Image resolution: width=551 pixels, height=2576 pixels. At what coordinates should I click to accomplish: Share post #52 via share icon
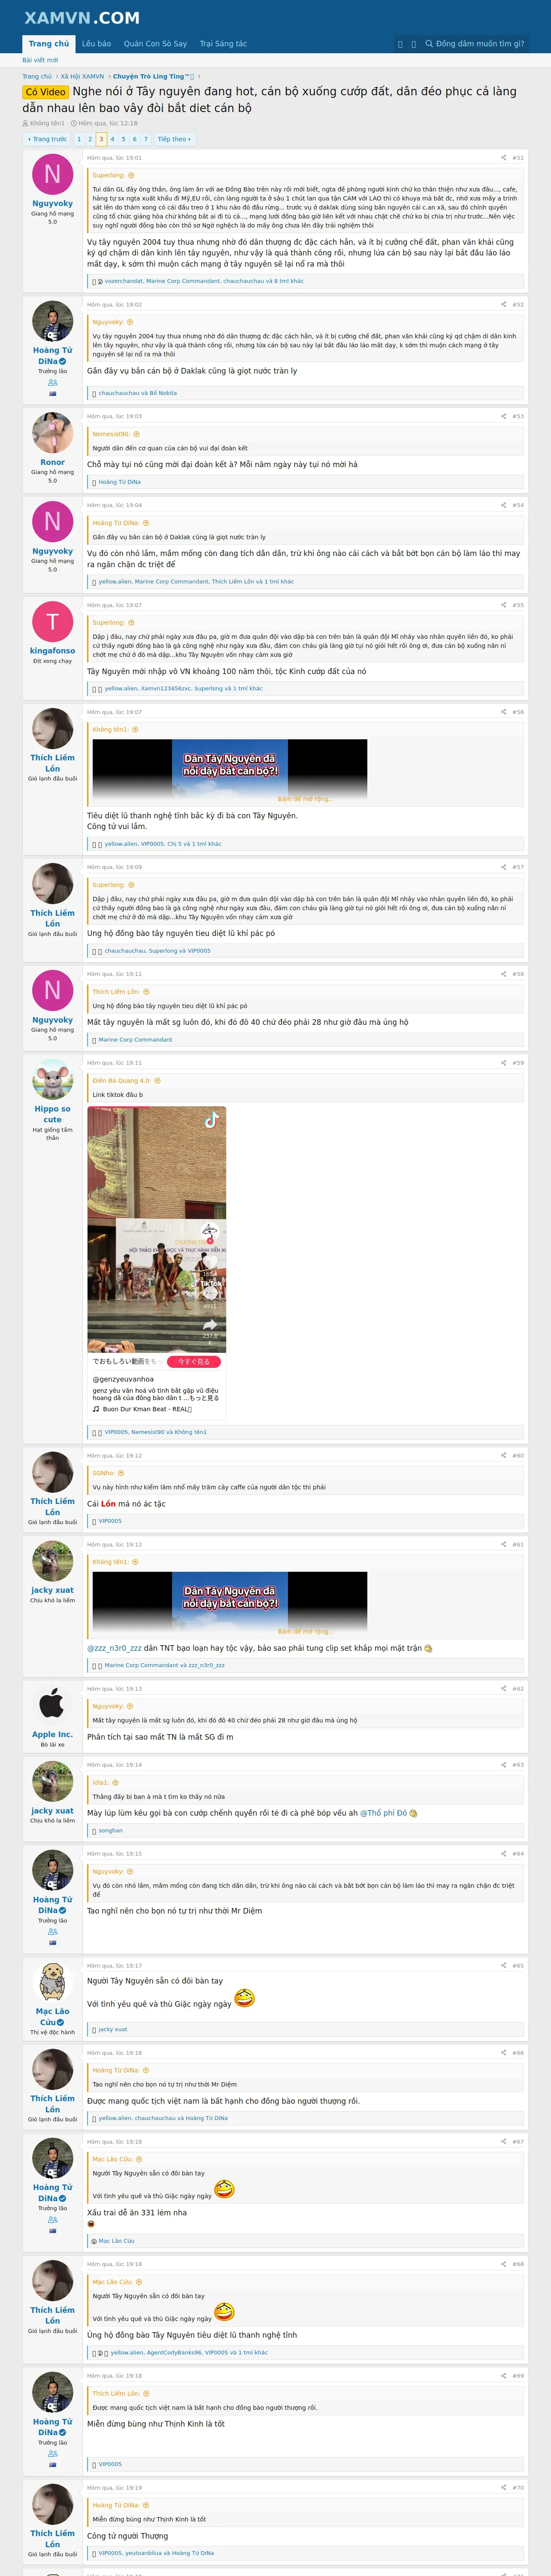coord(503,304)
